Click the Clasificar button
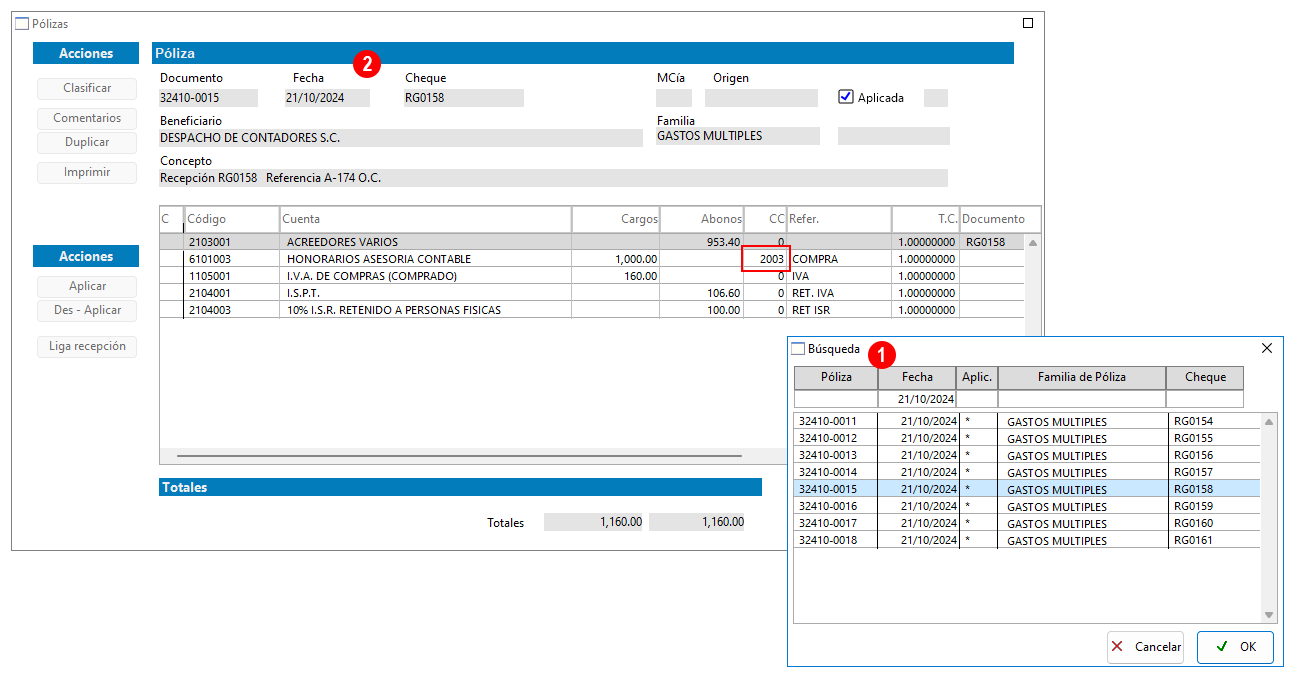This screenshot has height=679, width=1298. coord(87,88)
